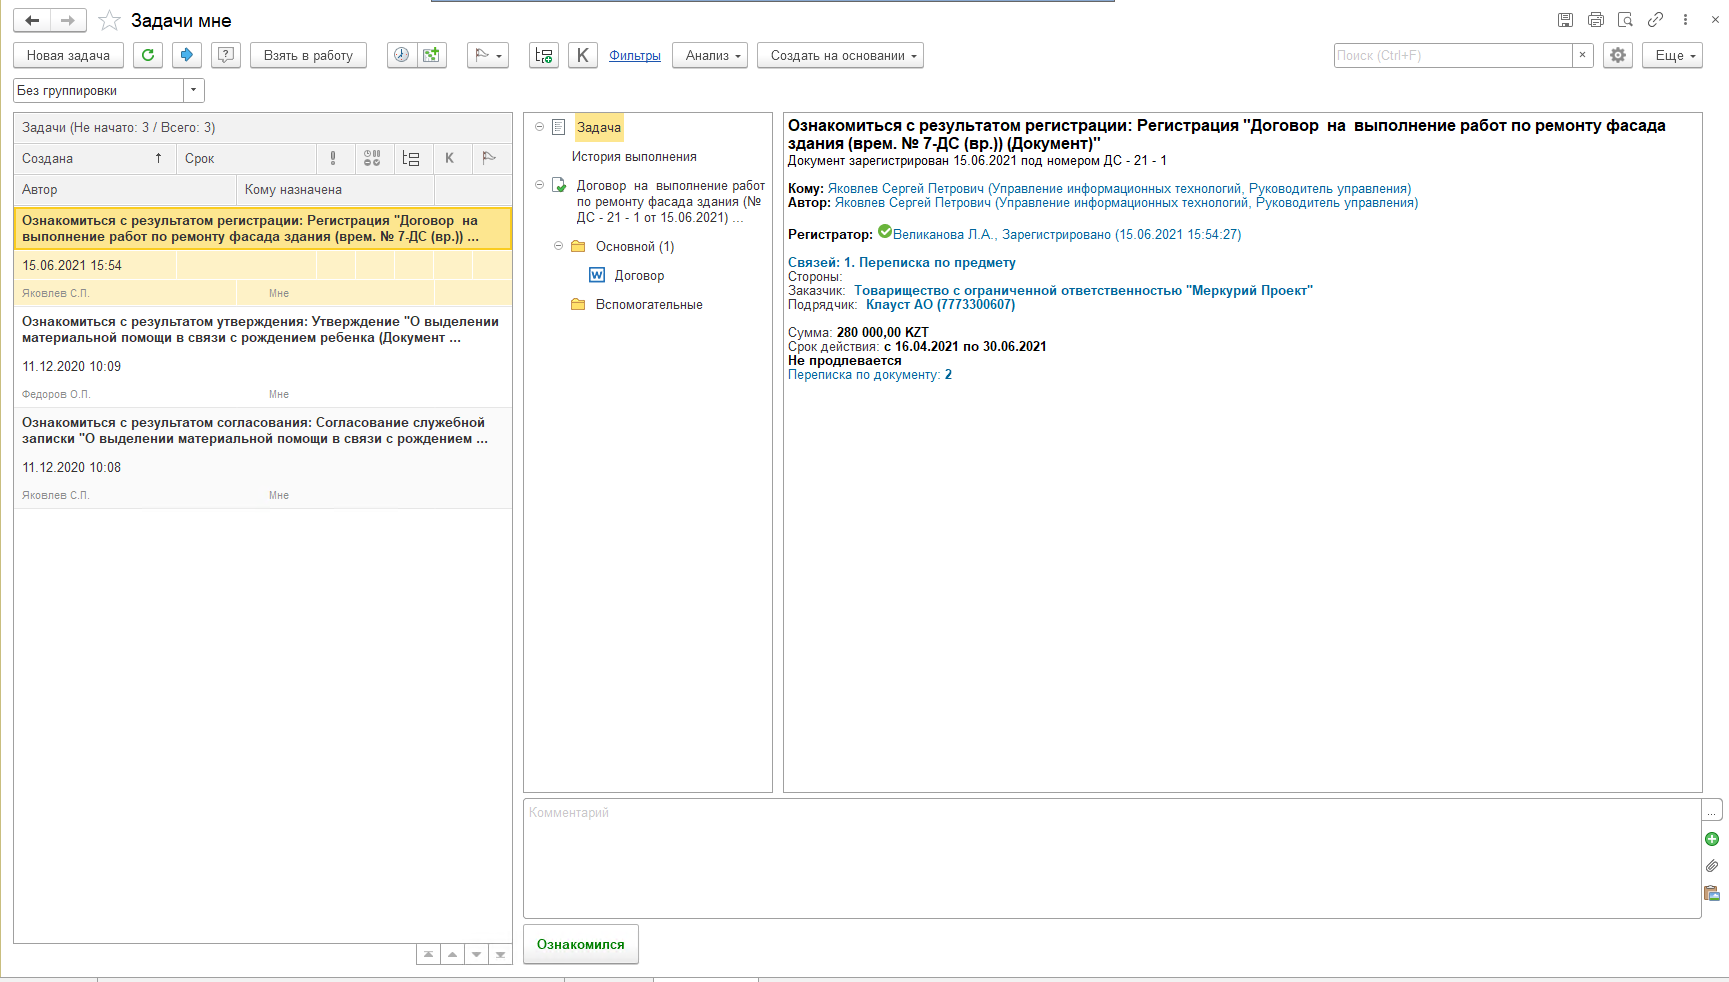This screenshot has height=982, width=1729.
Task: Collapse the Основной (1) folder
Action: pyautogui.click(x=559, y=246)
